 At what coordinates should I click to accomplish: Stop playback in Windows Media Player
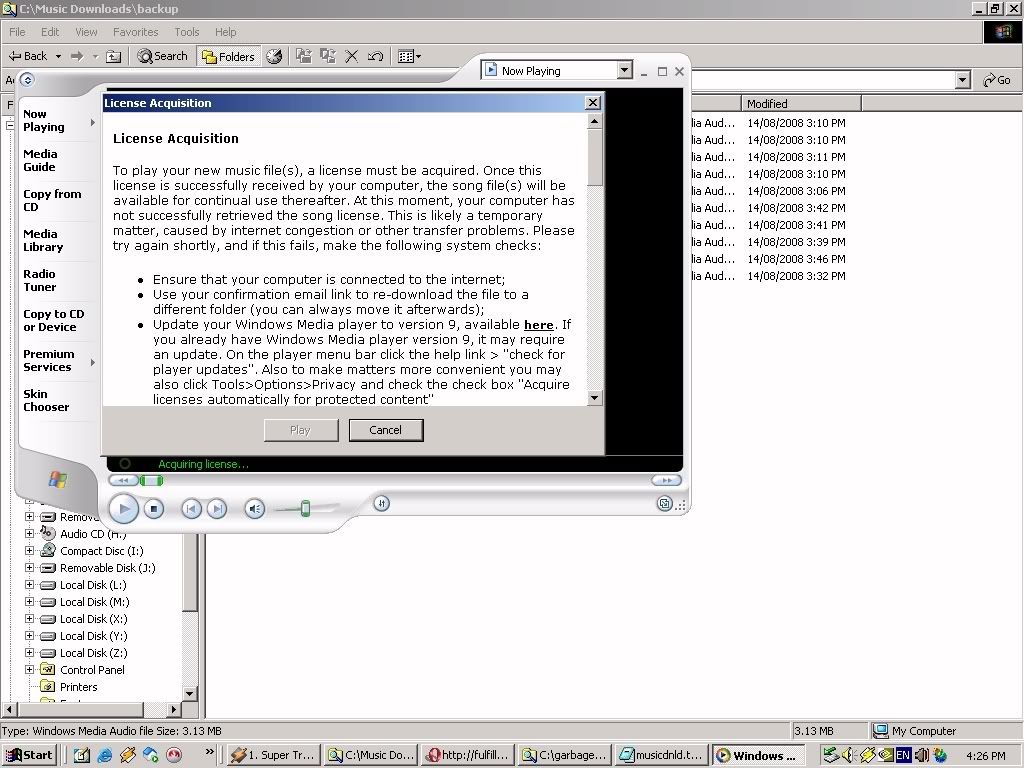tap(153, 509)
